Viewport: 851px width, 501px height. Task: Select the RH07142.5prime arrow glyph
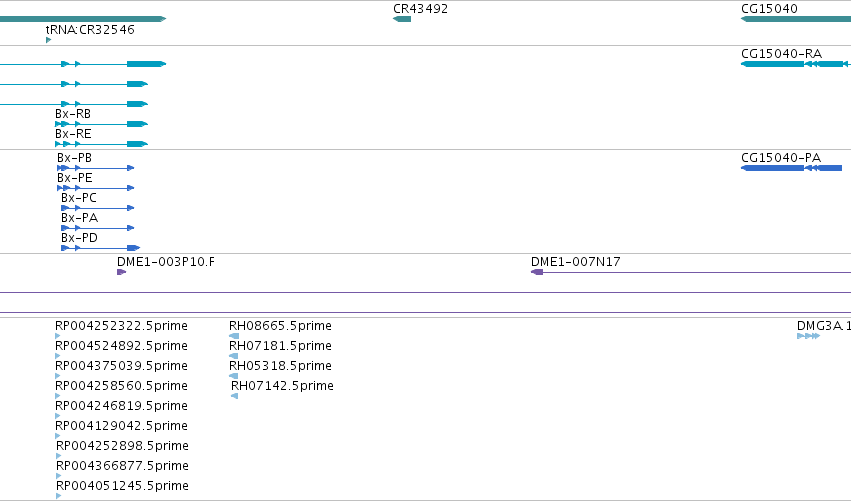(x=235, y=396)
